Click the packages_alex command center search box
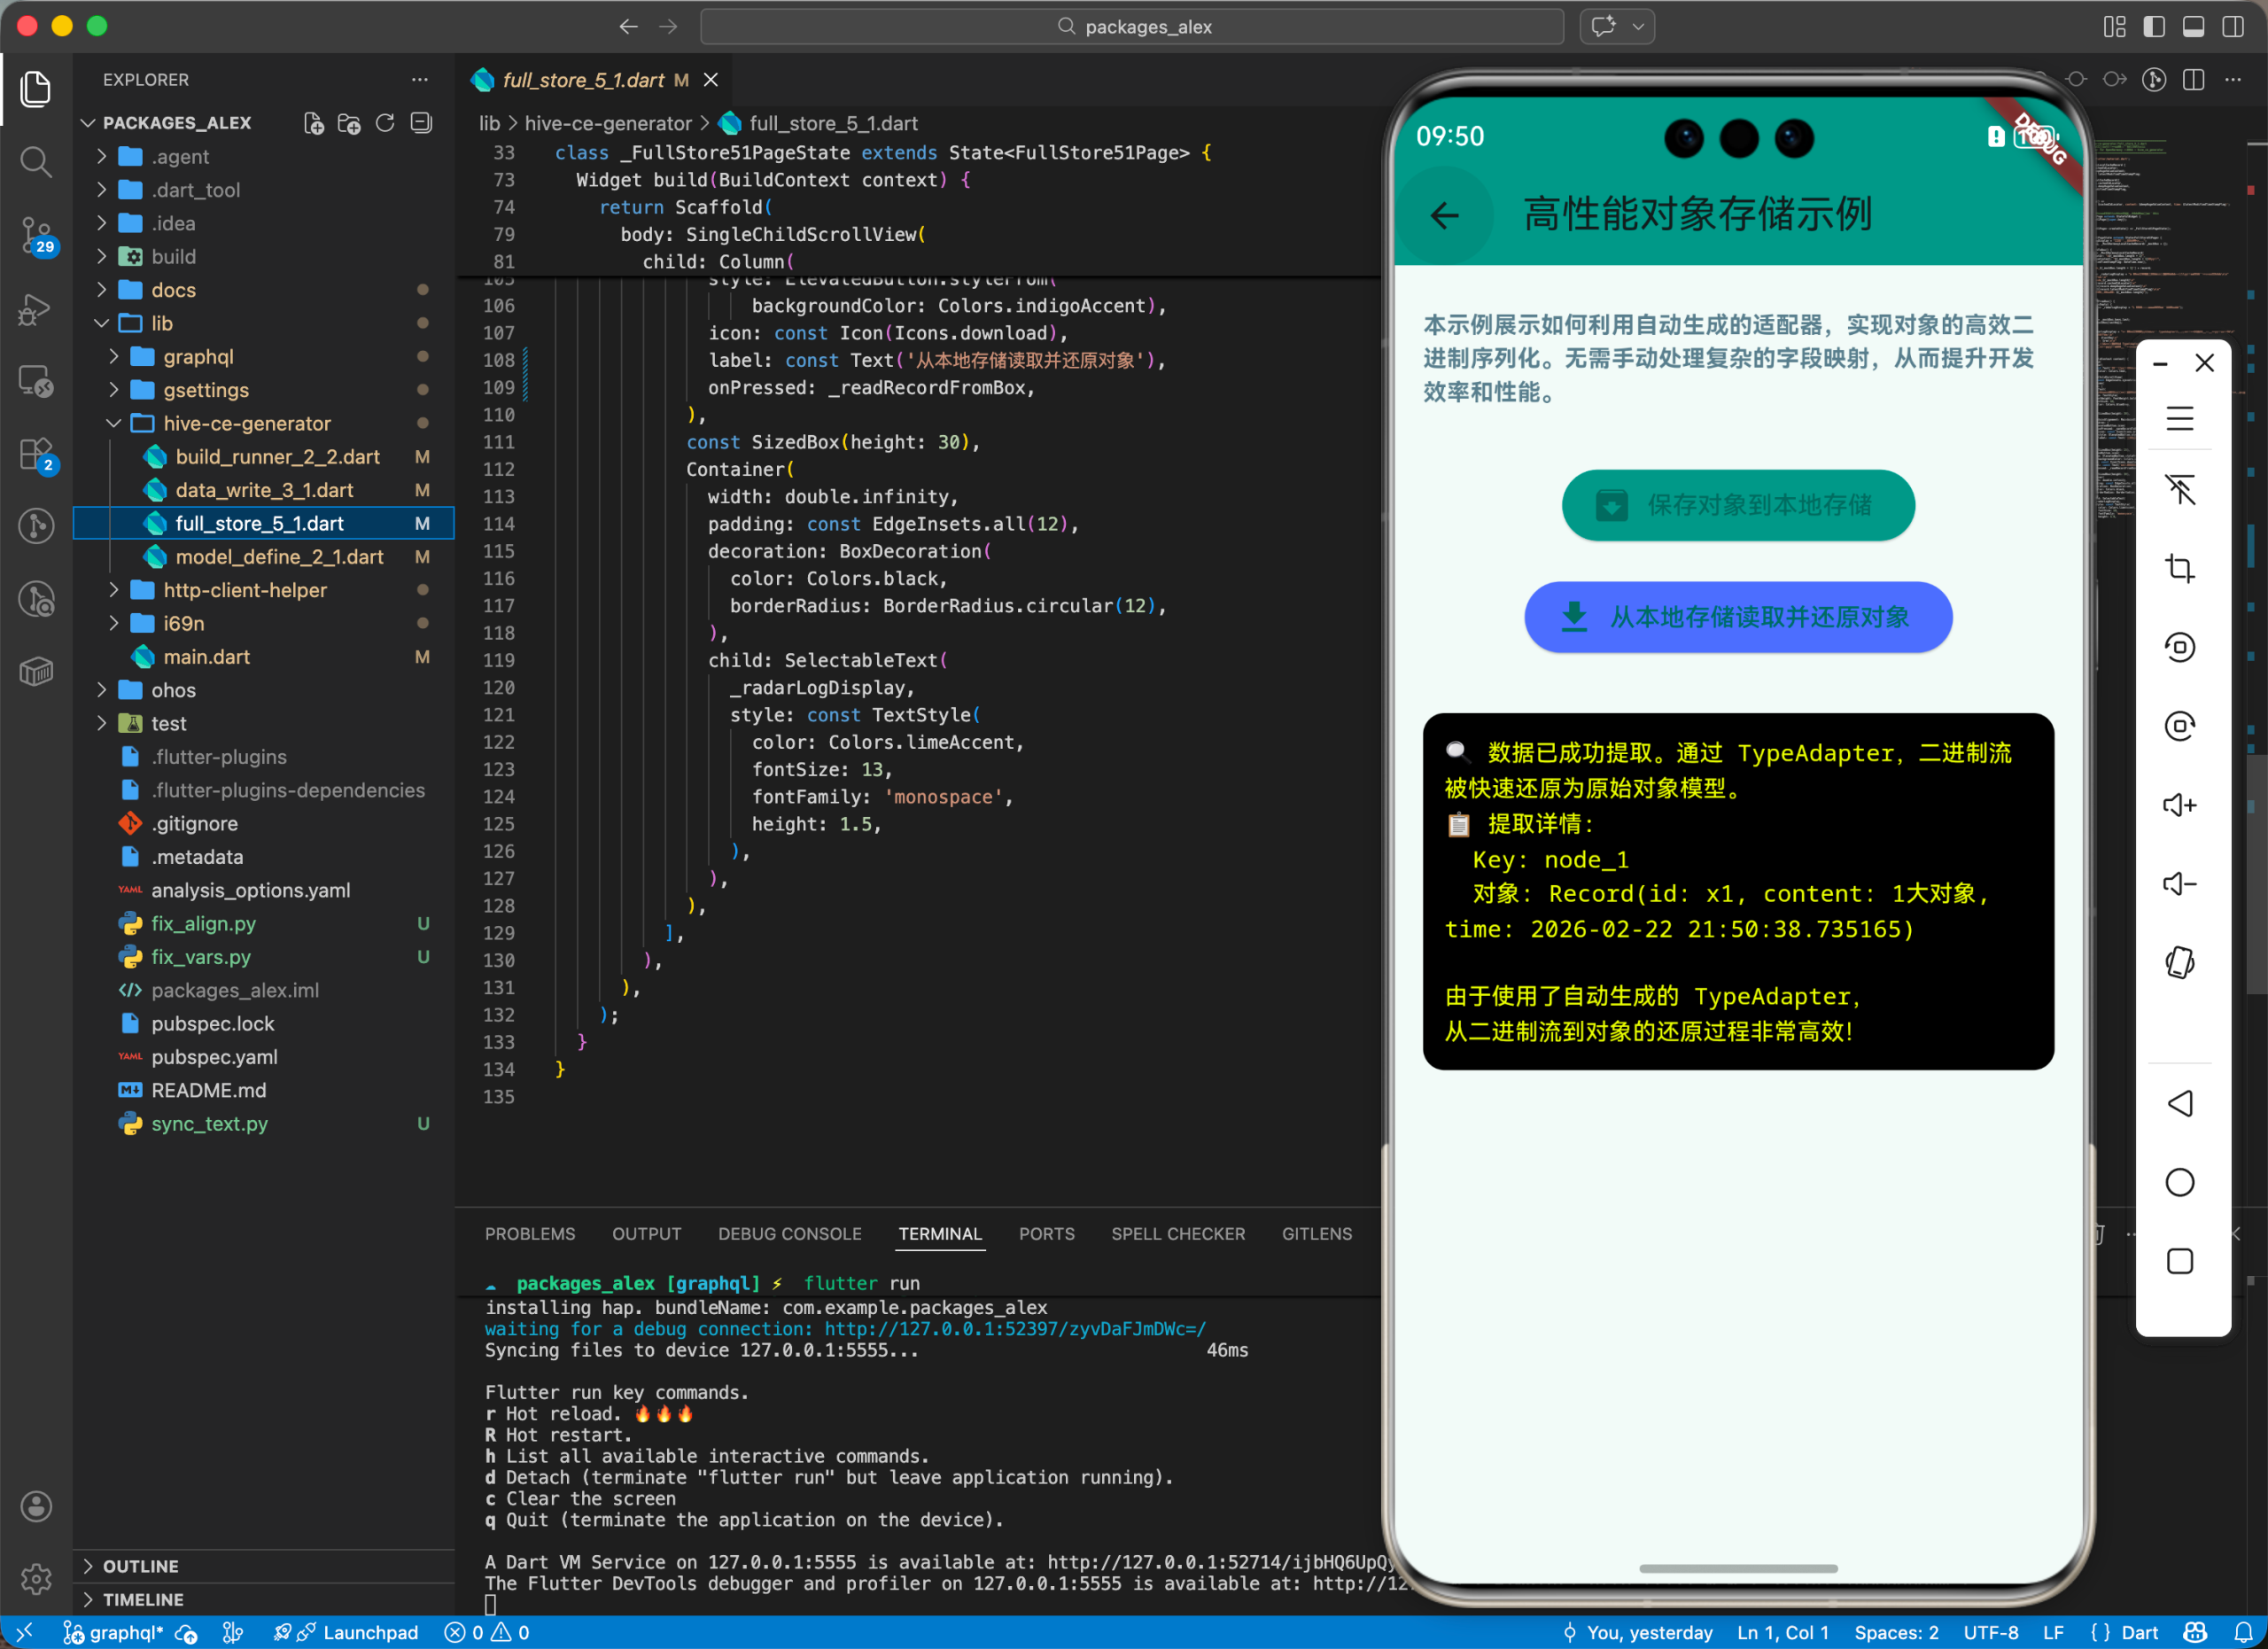Viewport: 2268px width, 1649px height. 1132,27
